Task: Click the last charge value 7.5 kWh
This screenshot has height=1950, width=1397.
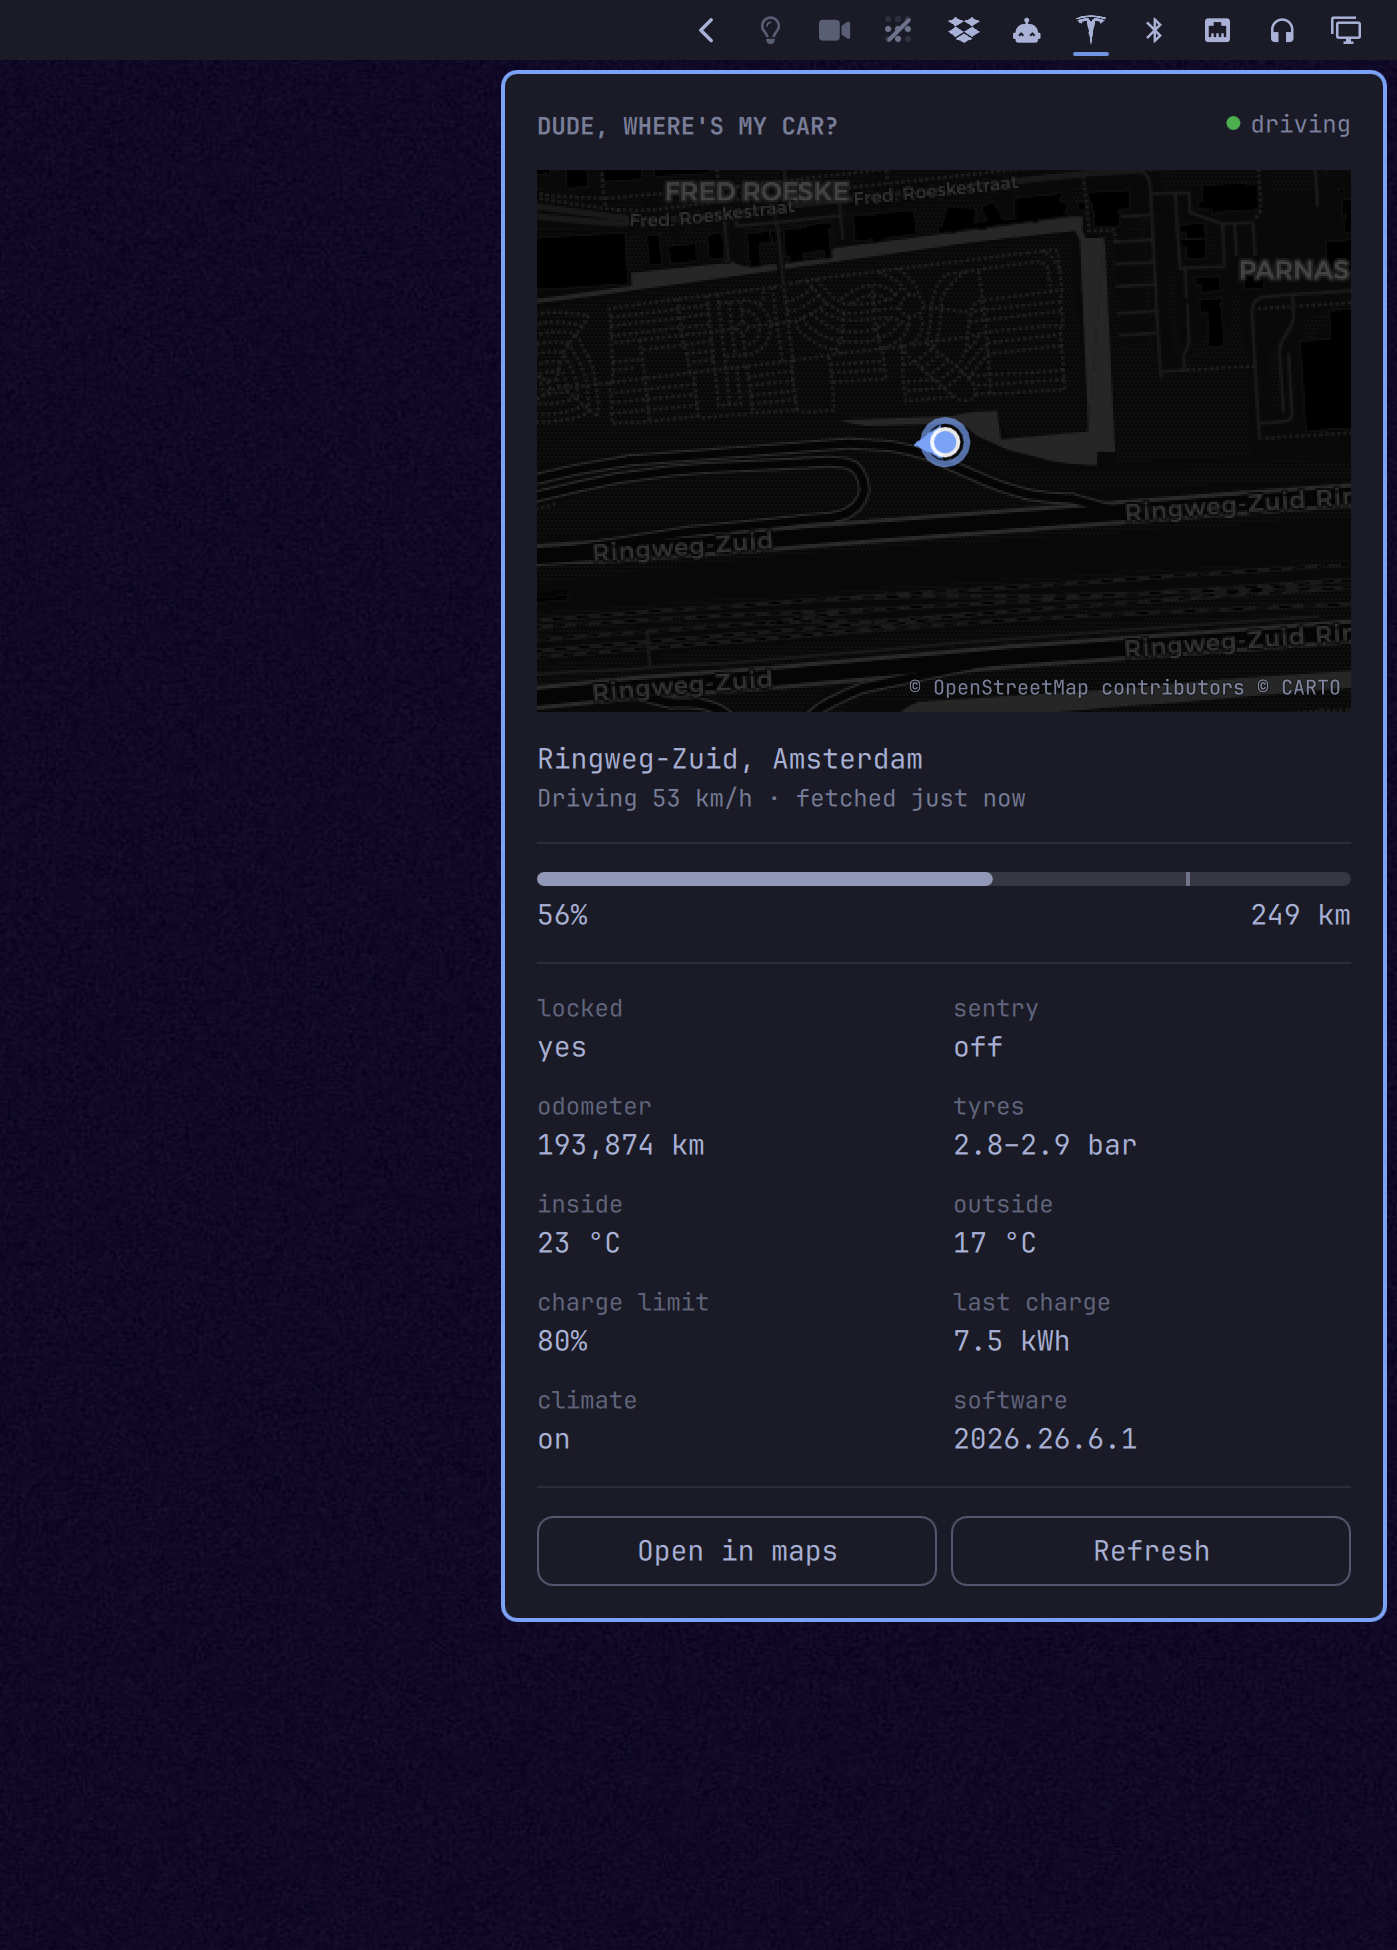Action: click(x=1012, y=1341)
